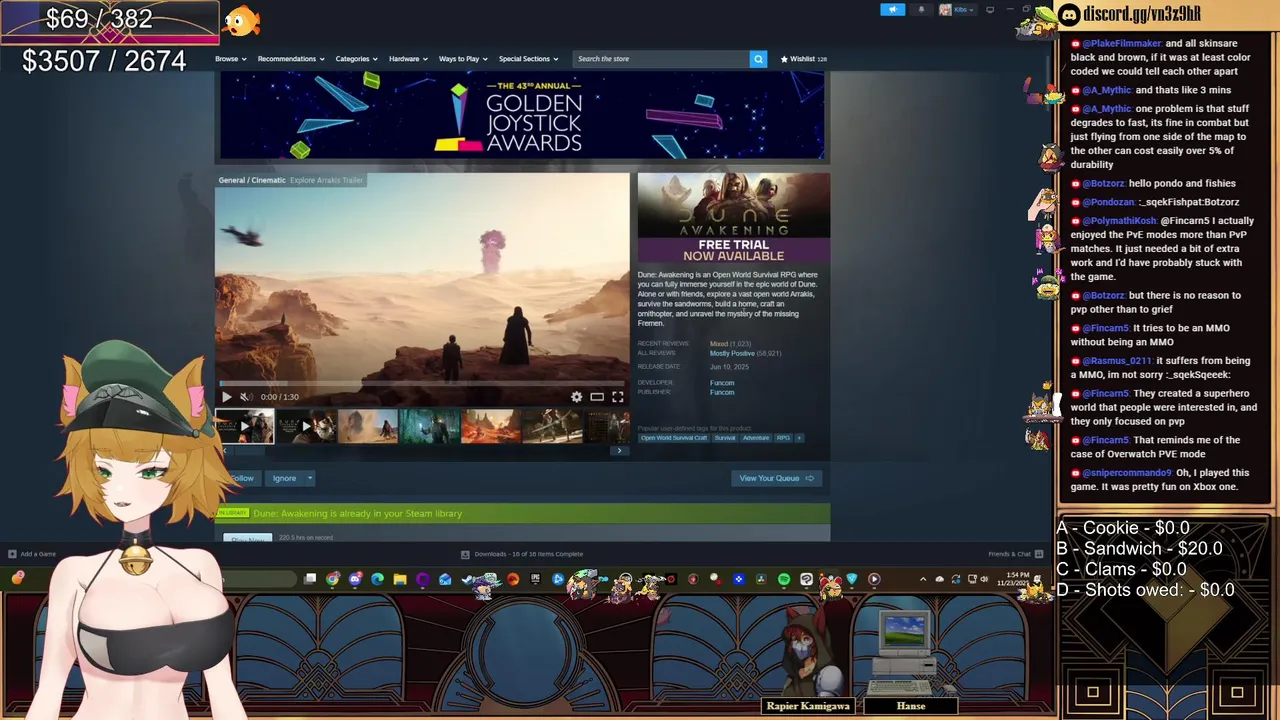
Task: Click the store search magnifier button
Action: [758, 59]
